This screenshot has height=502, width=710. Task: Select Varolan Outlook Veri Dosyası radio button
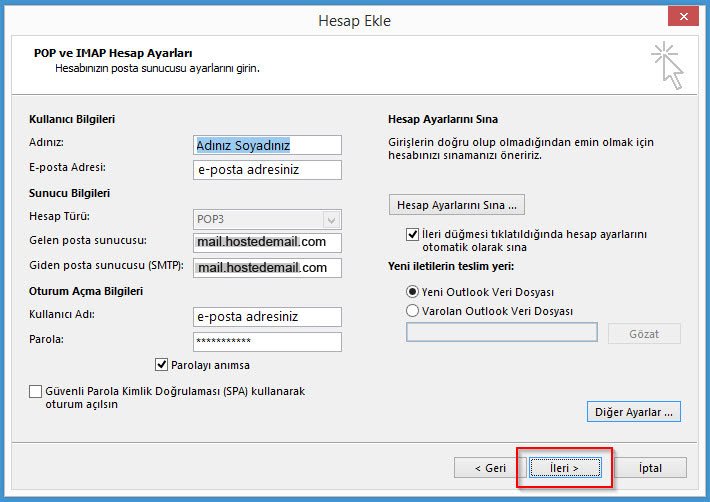pos(413,311)
